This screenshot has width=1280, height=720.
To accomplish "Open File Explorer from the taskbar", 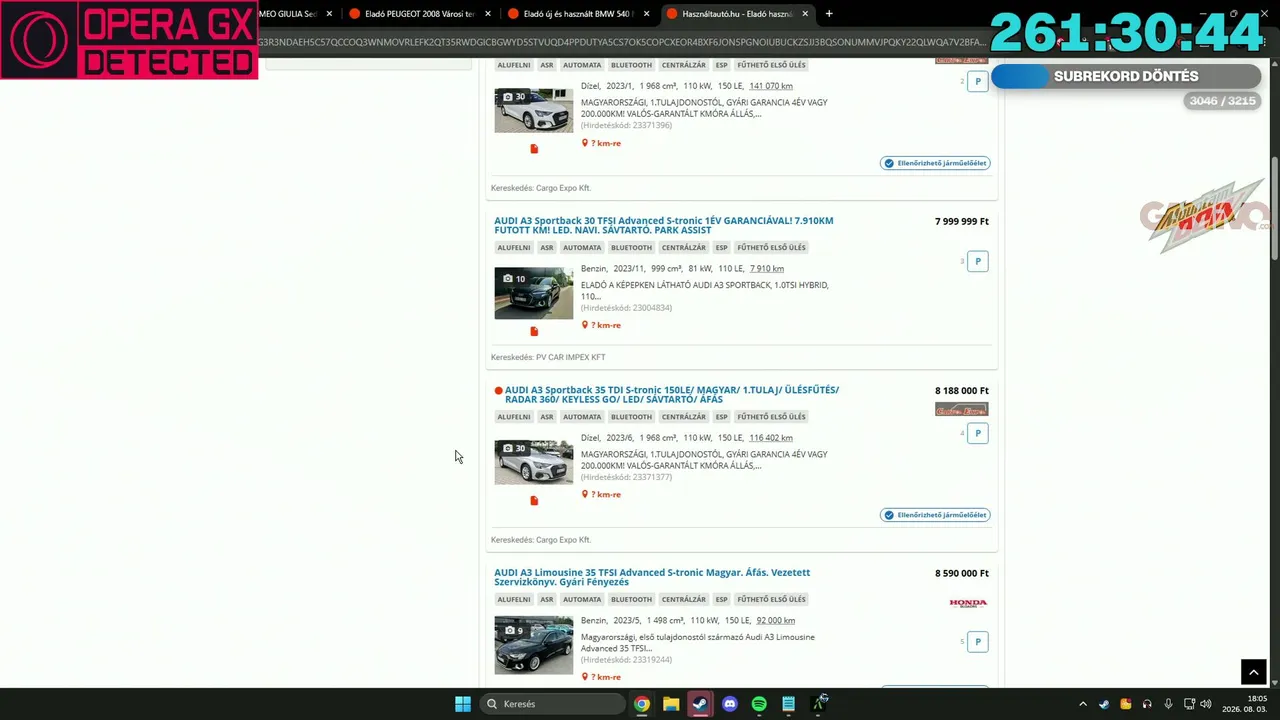I will coord(671,704).
